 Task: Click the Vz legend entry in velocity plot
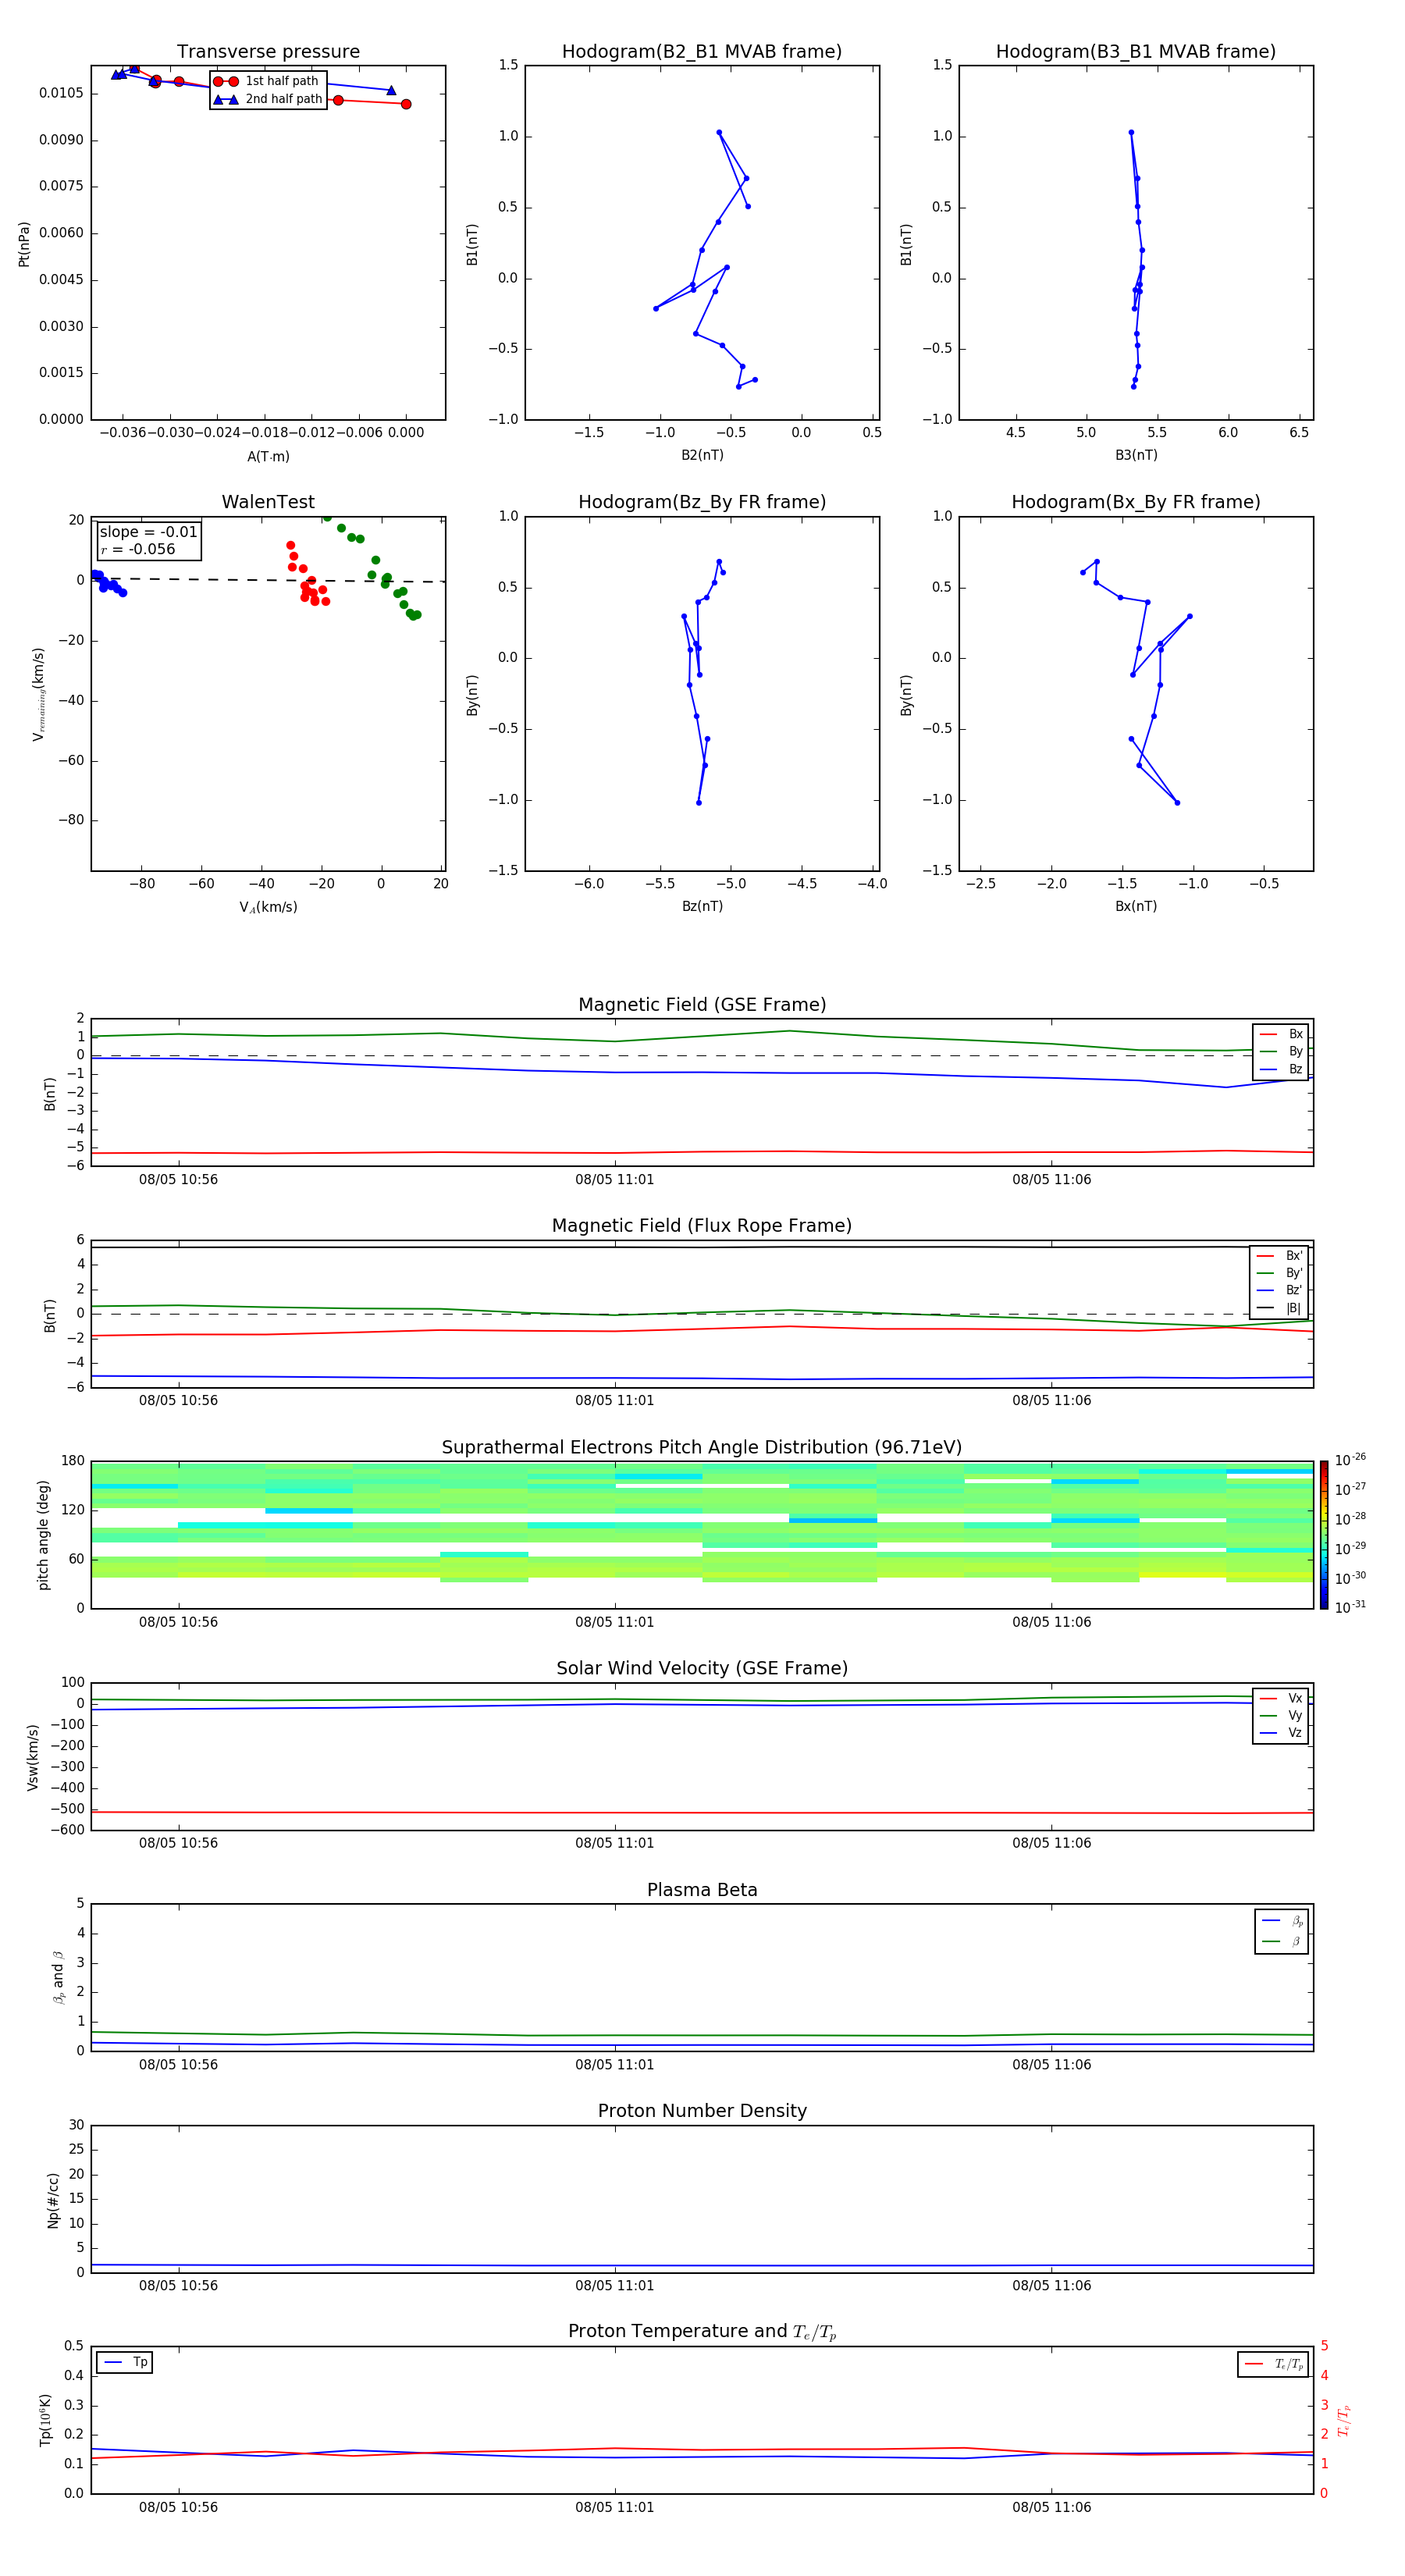point(1281,1733)
